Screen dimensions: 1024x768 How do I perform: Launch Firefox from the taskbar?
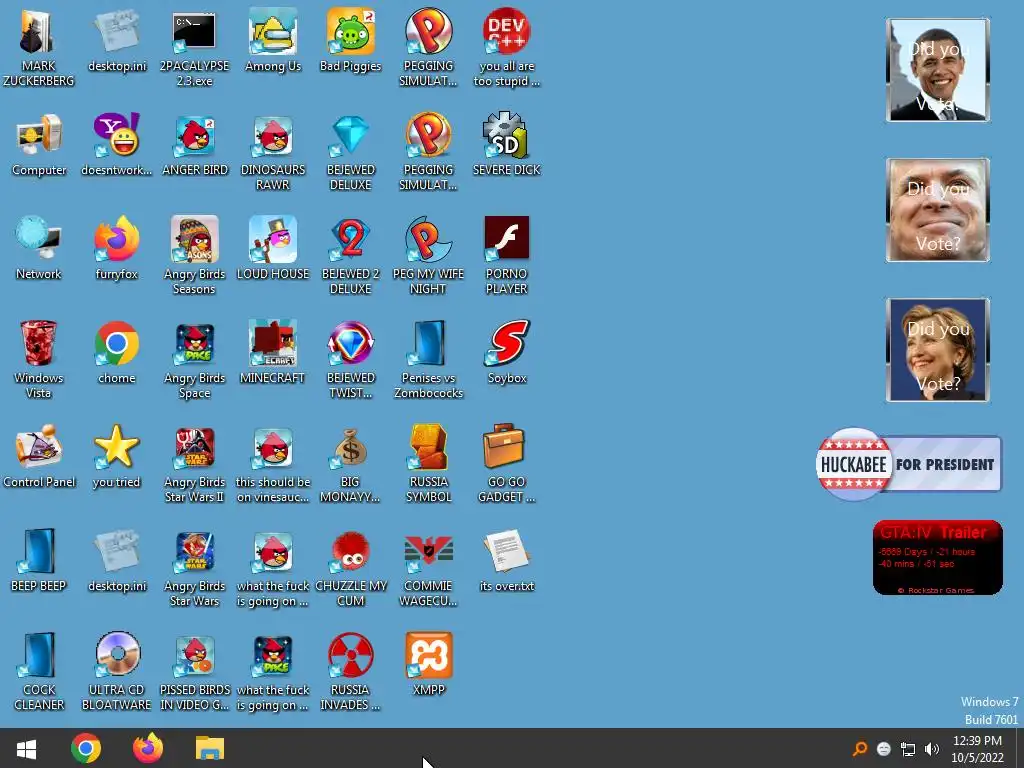coord(148,748)
